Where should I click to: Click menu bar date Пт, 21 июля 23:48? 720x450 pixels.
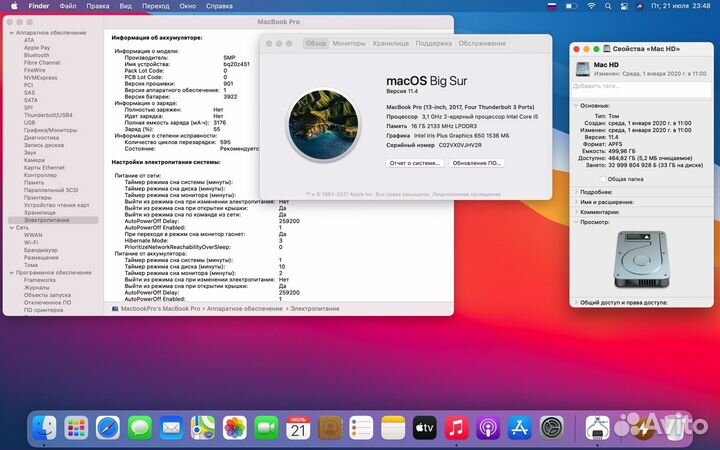pos(681,6)
